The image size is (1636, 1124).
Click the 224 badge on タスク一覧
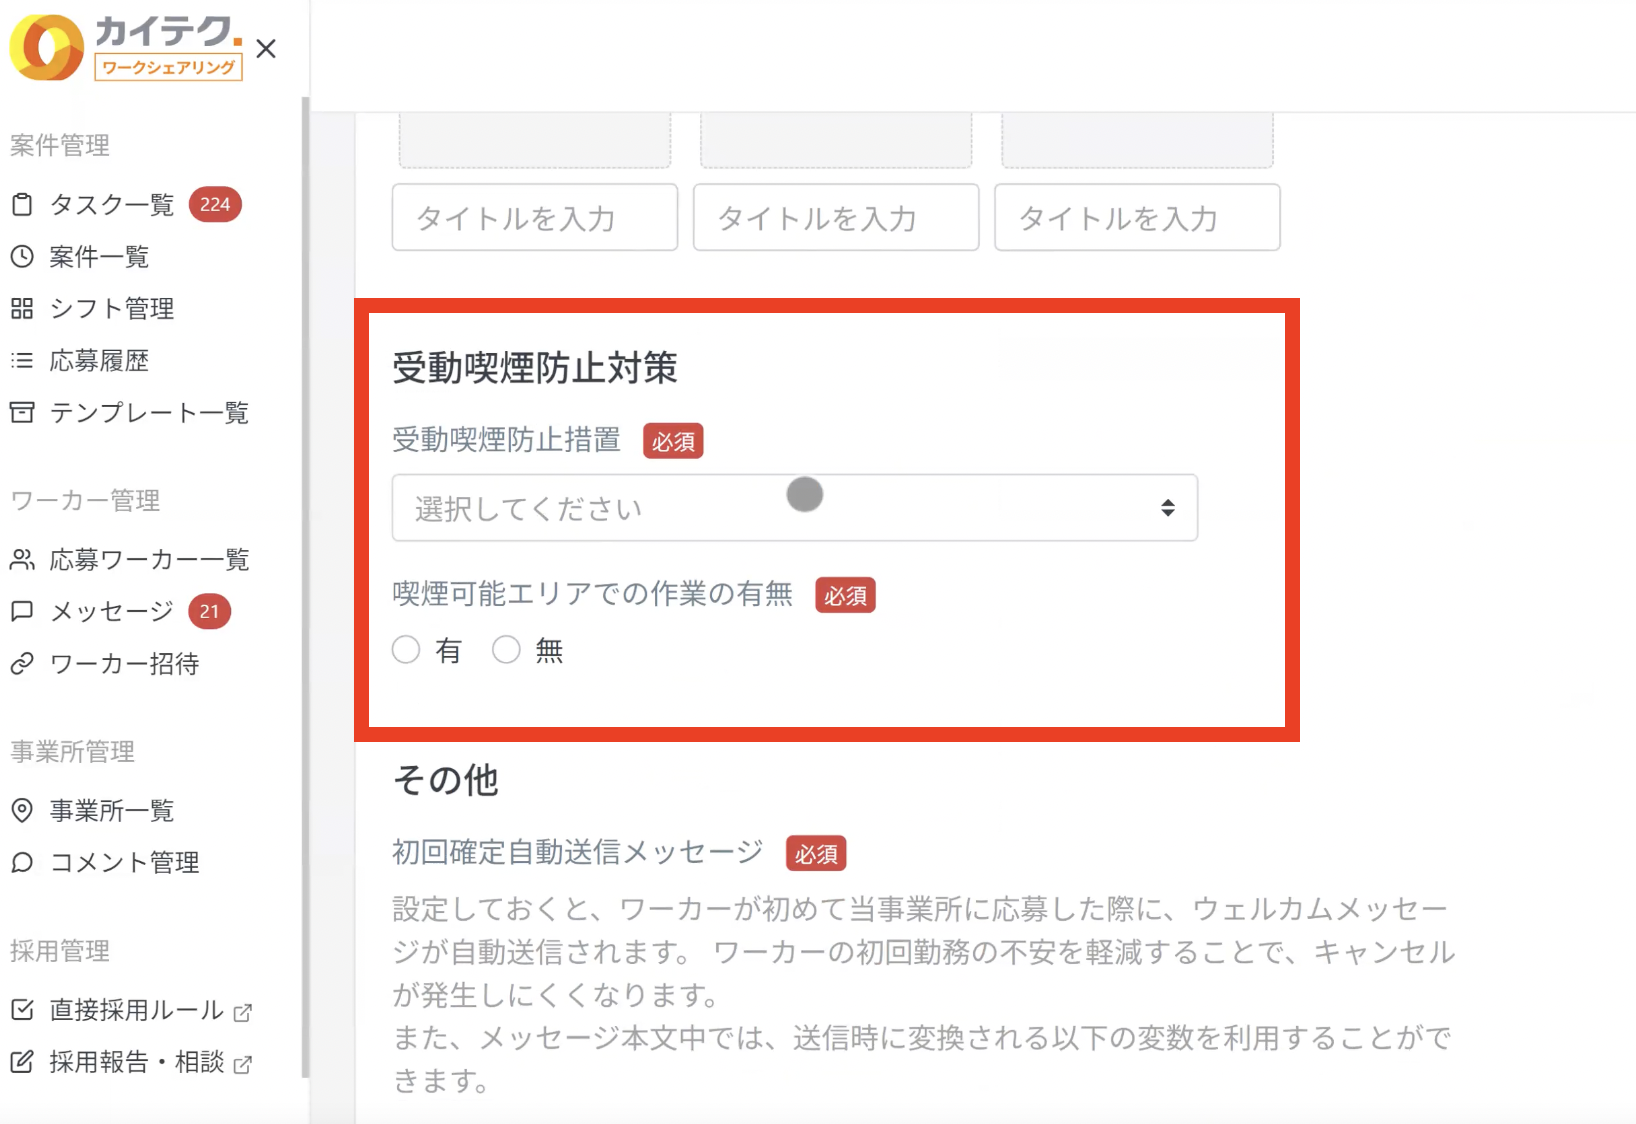click(x=215, y=205)
